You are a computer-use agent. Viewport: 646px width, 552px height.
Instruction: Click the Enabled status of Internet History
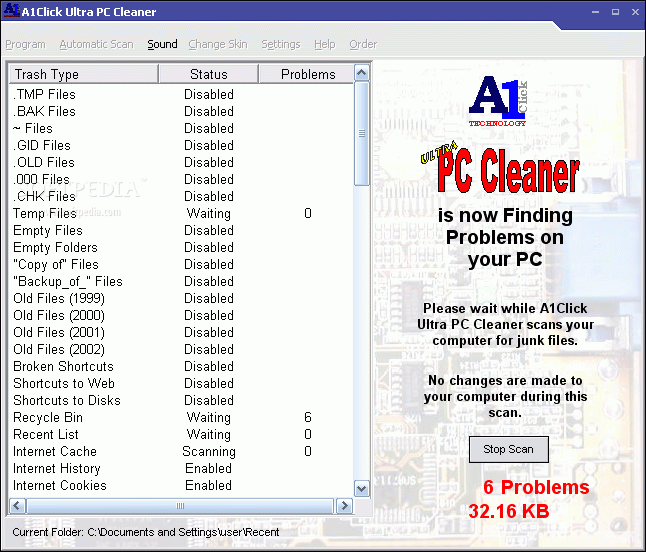point(208,468)
